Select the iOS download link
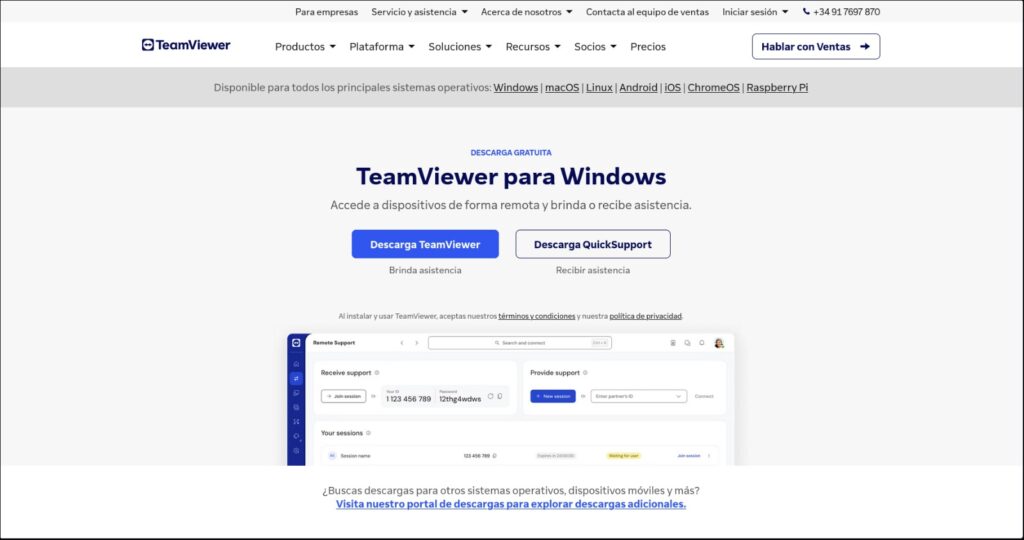The height and width of the screenshot is (540, 1024). [673, 87]
